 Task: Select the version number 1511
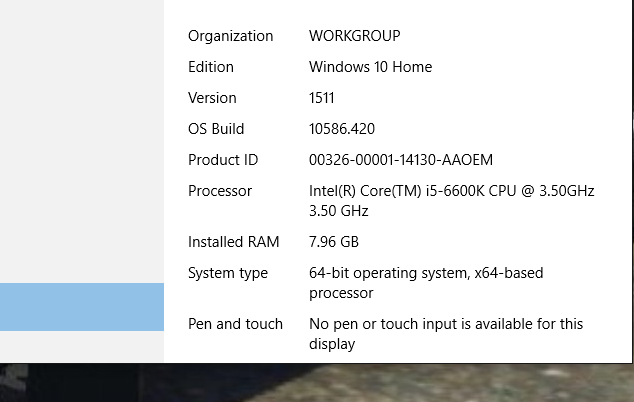(x=322, y=98)
